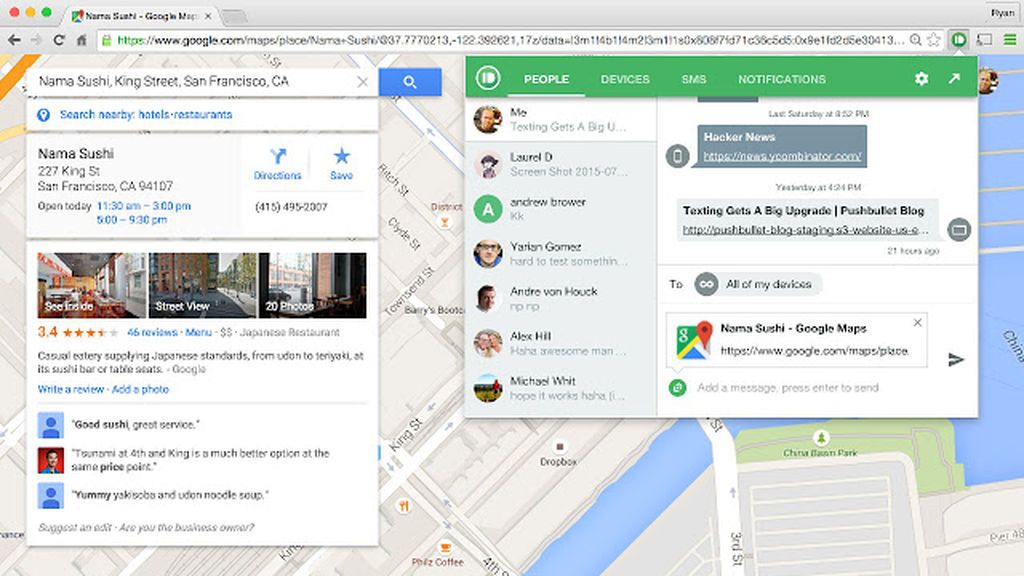Click the Philz Coffee marker on the map
Viewport: 1024px width, 576px height.
pyautogui.click(x=445, y=547)
